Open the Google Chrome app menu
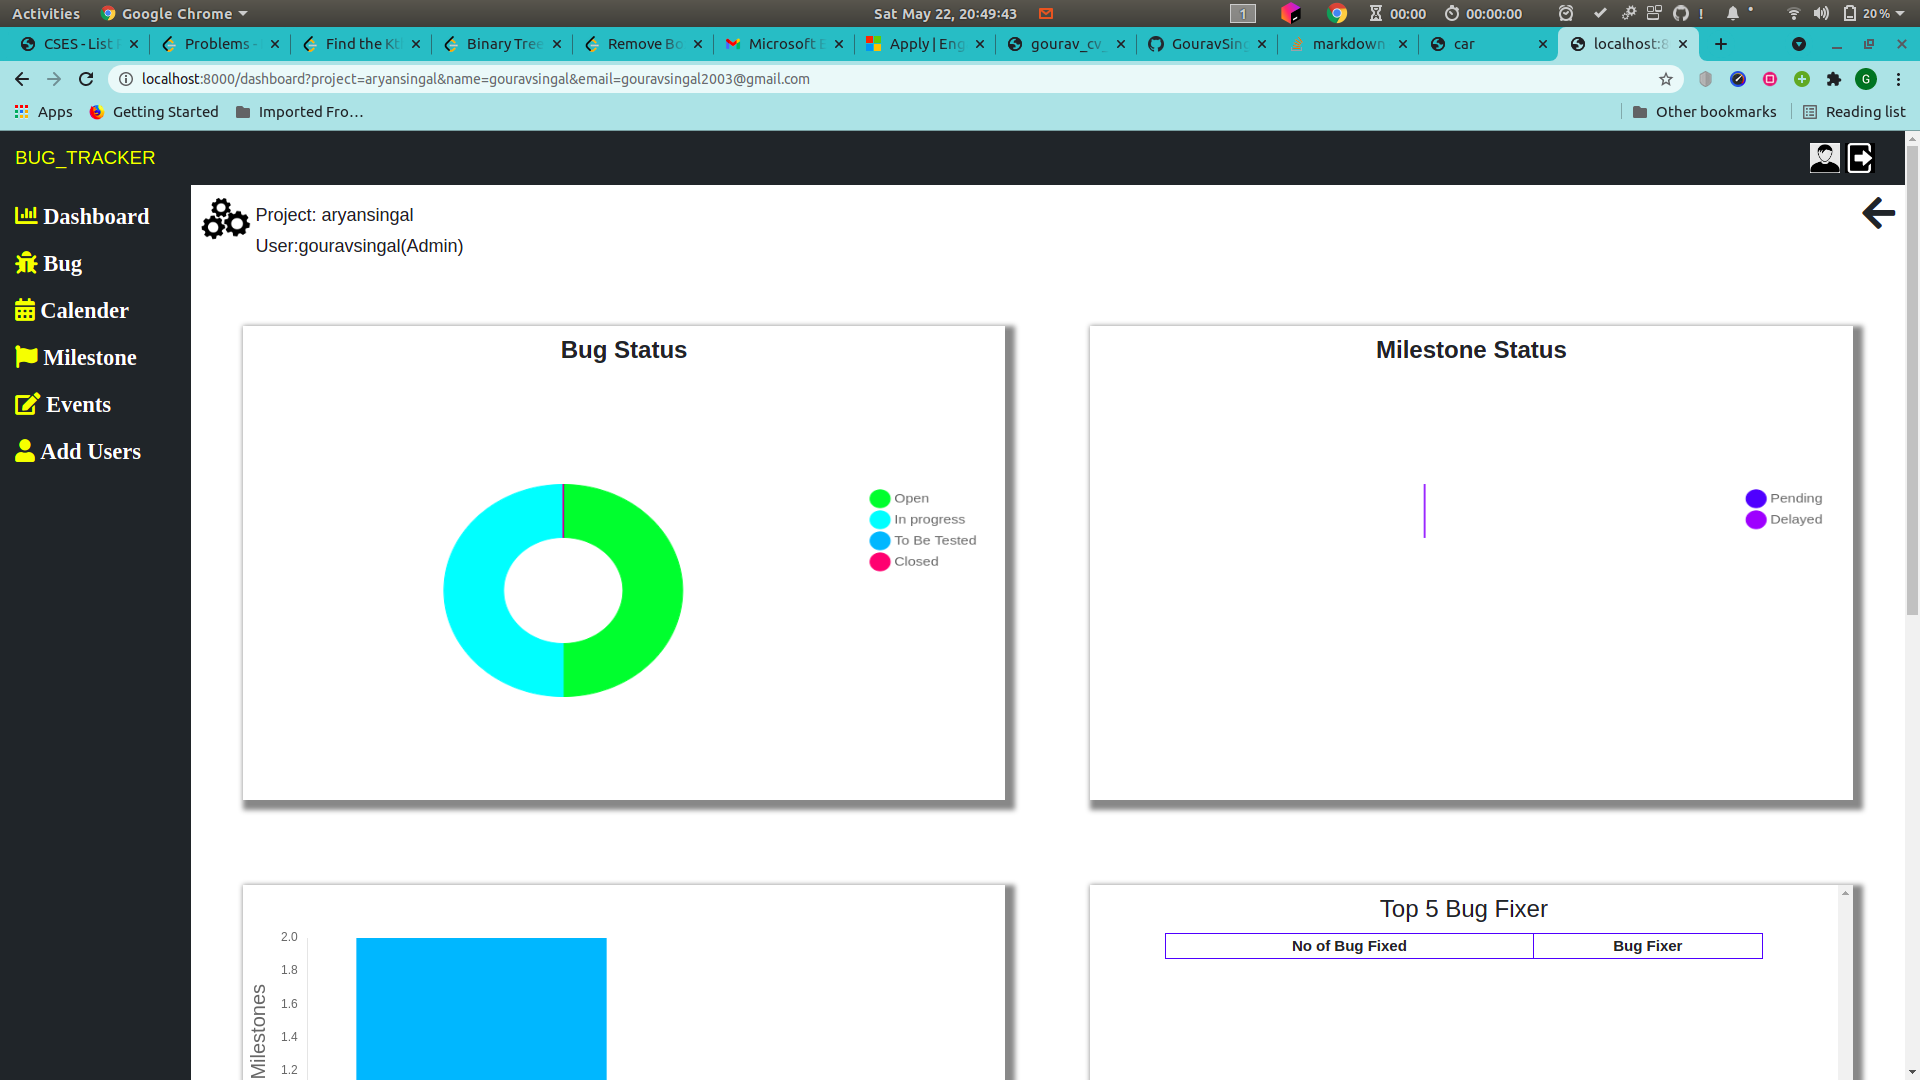 [x=174, y=13]
